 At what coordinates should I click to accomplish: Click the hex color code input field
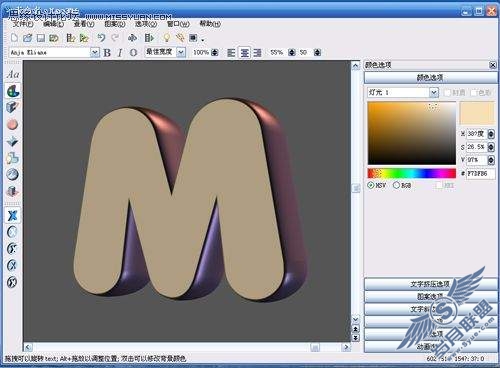tap(480, 174)
